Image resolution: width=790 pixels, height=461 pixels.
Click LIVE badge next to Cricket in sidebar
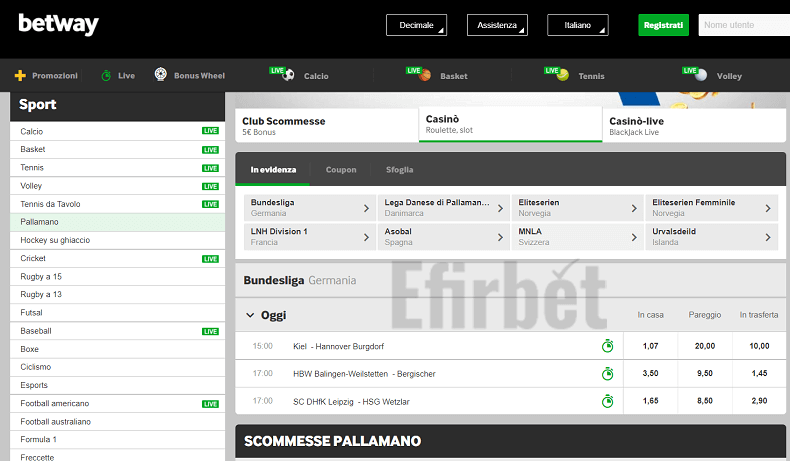point(210,259)
